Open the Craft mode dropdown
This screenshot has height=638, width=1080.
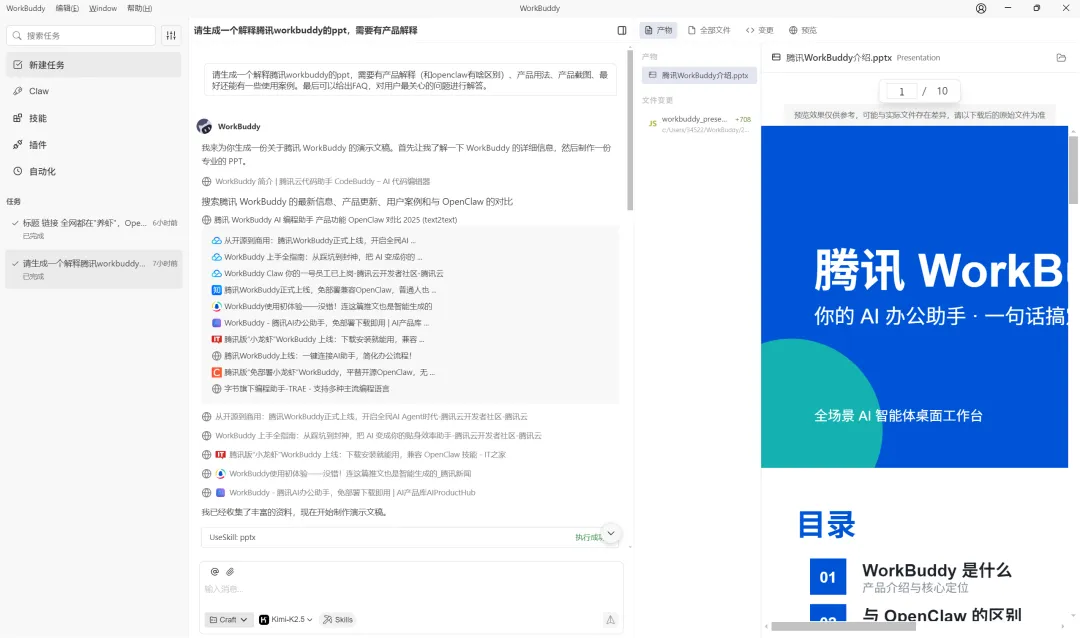click(x=229, y=619)
